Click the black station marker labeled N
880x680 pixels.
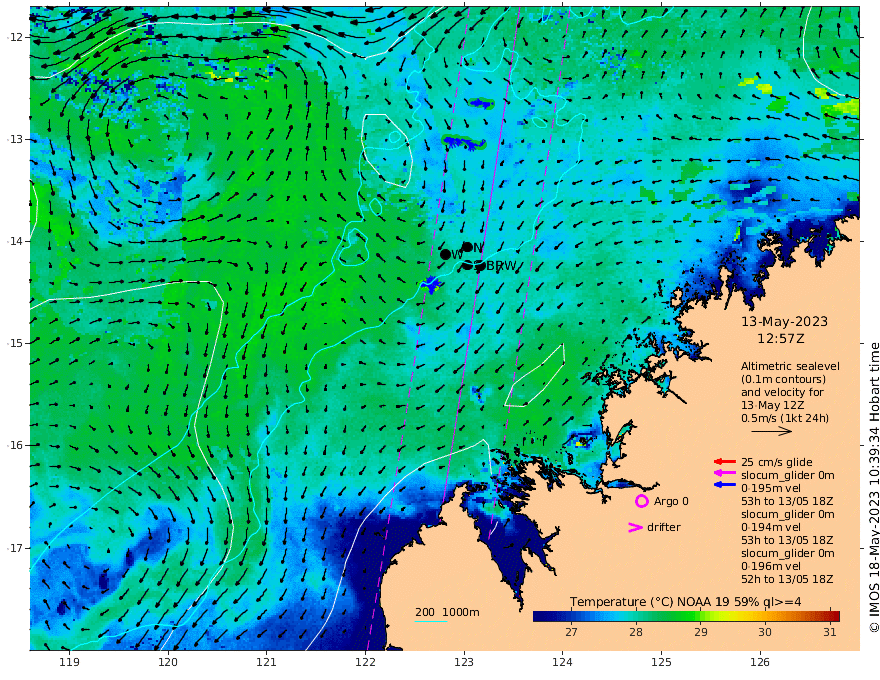[x=468, y=247]
